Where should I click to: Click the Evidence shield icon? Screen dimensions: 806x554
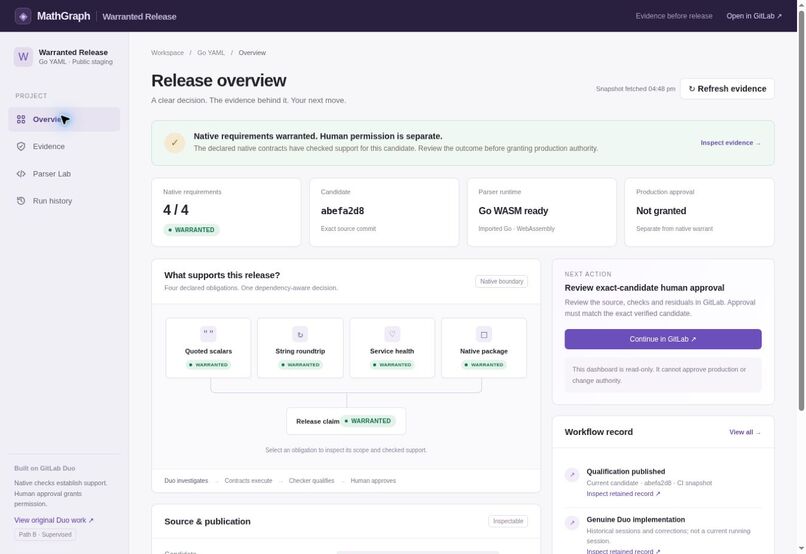(21, 146)
